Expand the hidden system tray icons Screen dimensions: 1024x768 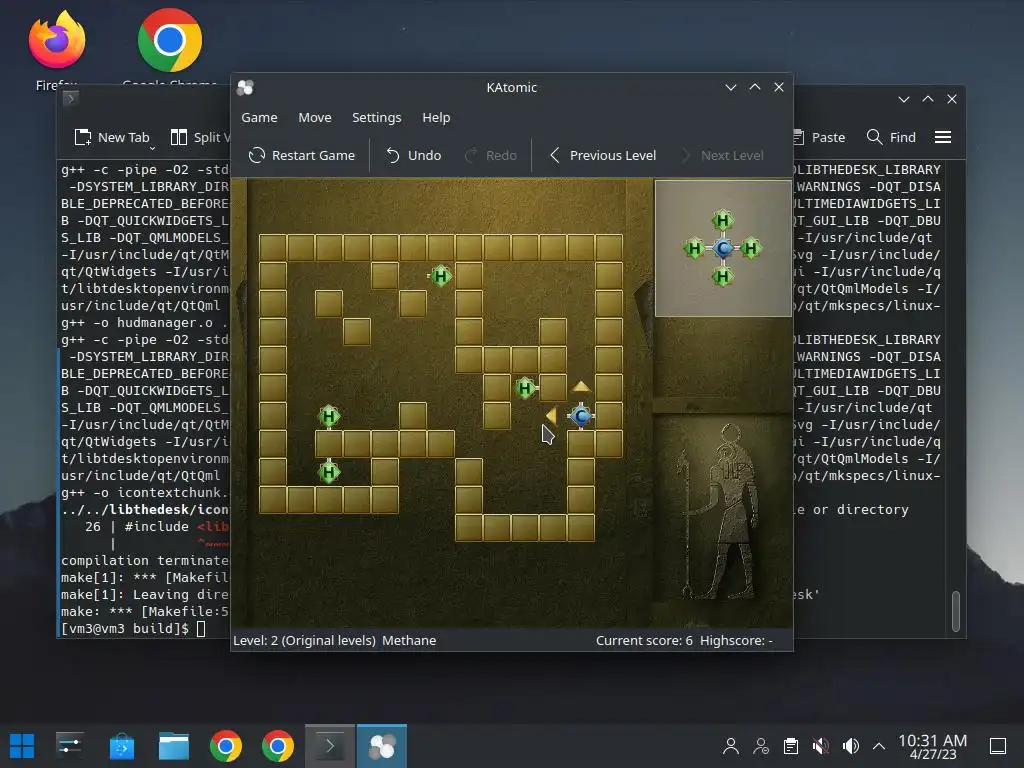click(x=879, y=746)
